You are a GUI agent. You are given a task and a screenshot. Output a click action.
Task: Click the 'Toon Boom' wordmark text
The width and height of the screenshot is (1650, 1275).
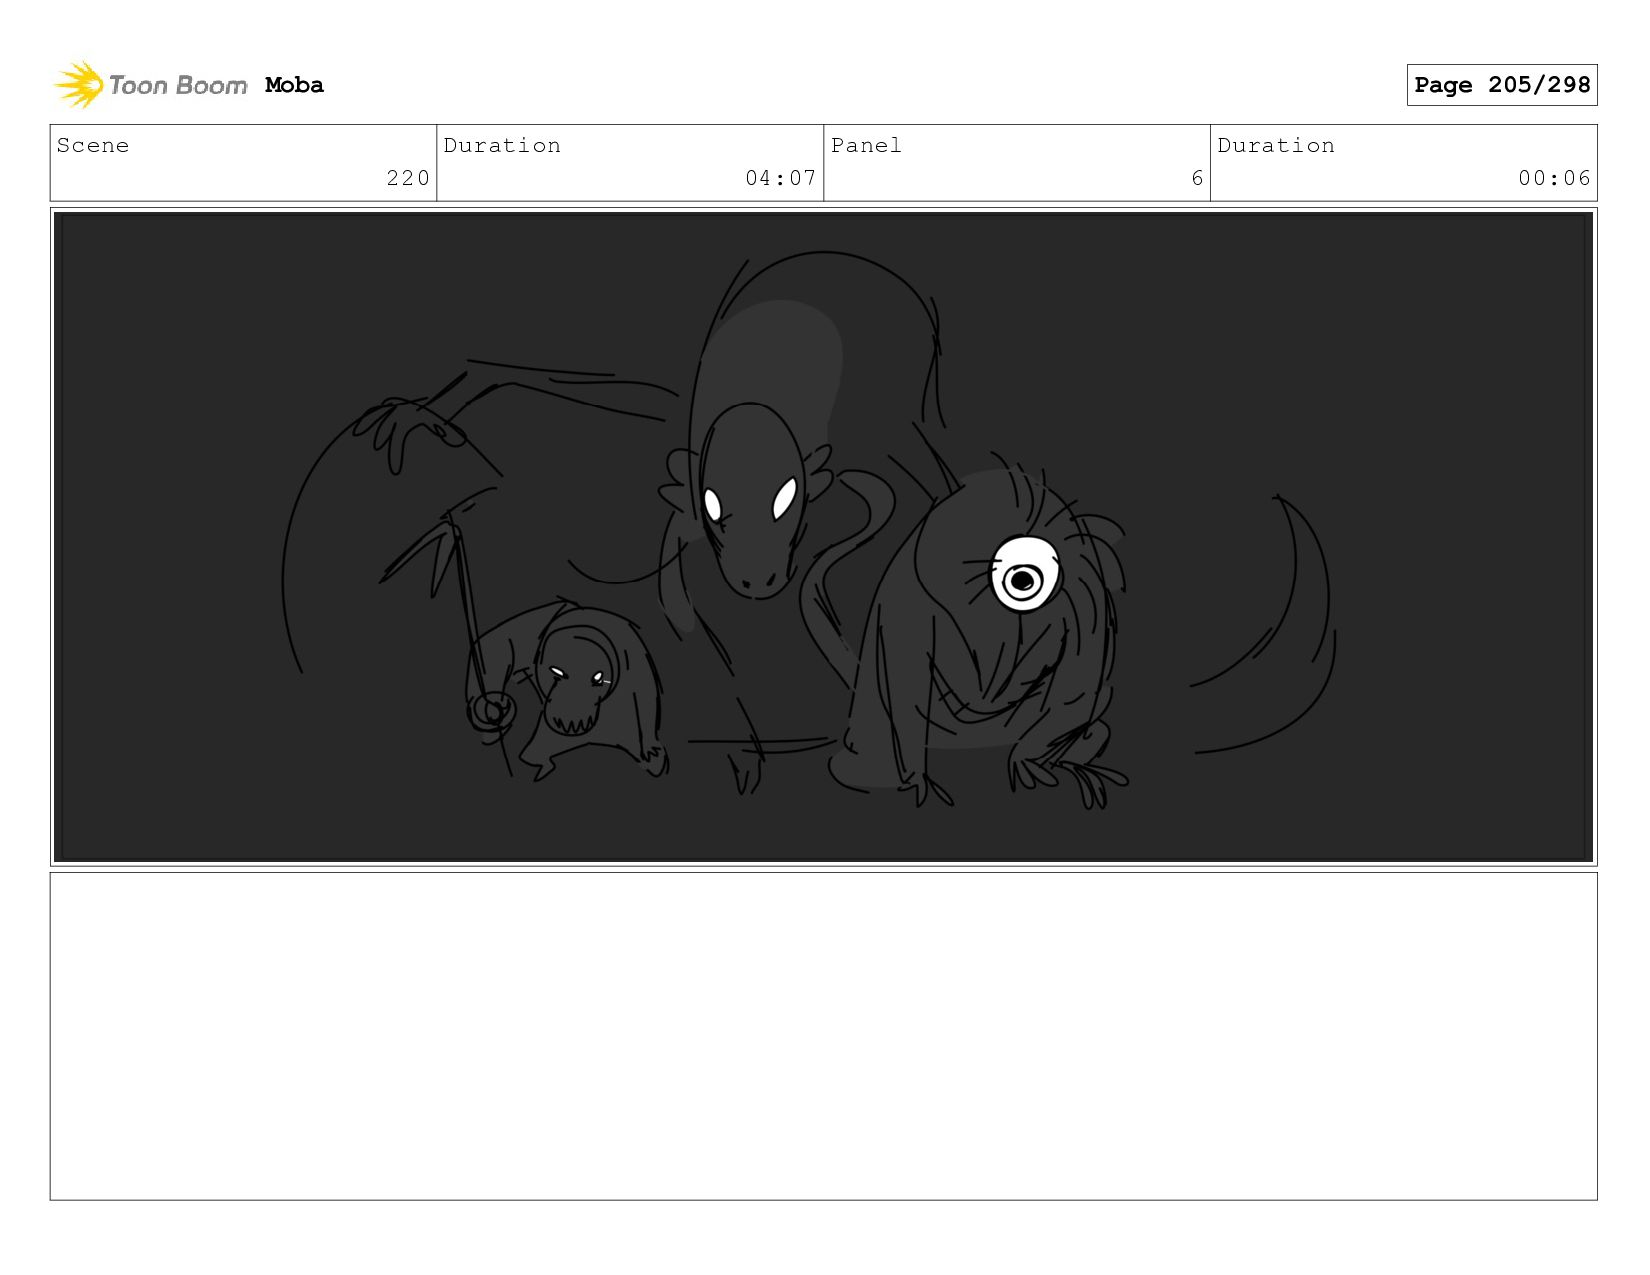[x=178, y=85]
